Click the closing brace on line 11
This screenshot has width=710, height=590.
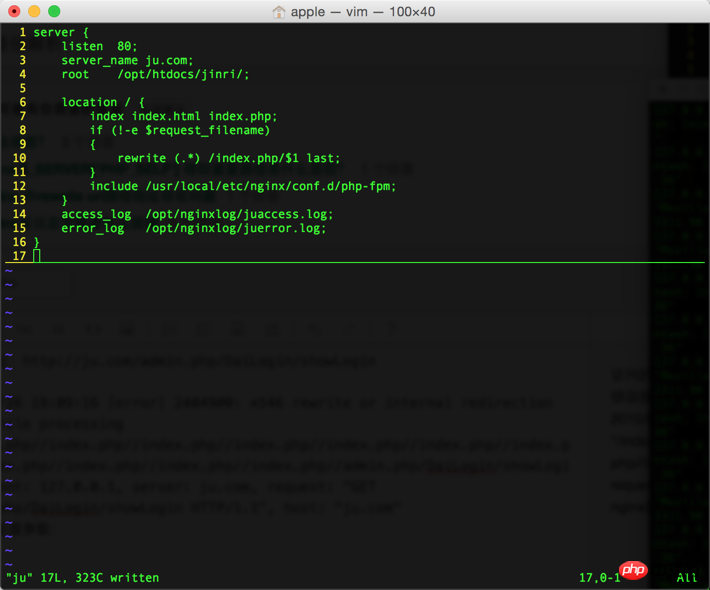pos(93,173)
